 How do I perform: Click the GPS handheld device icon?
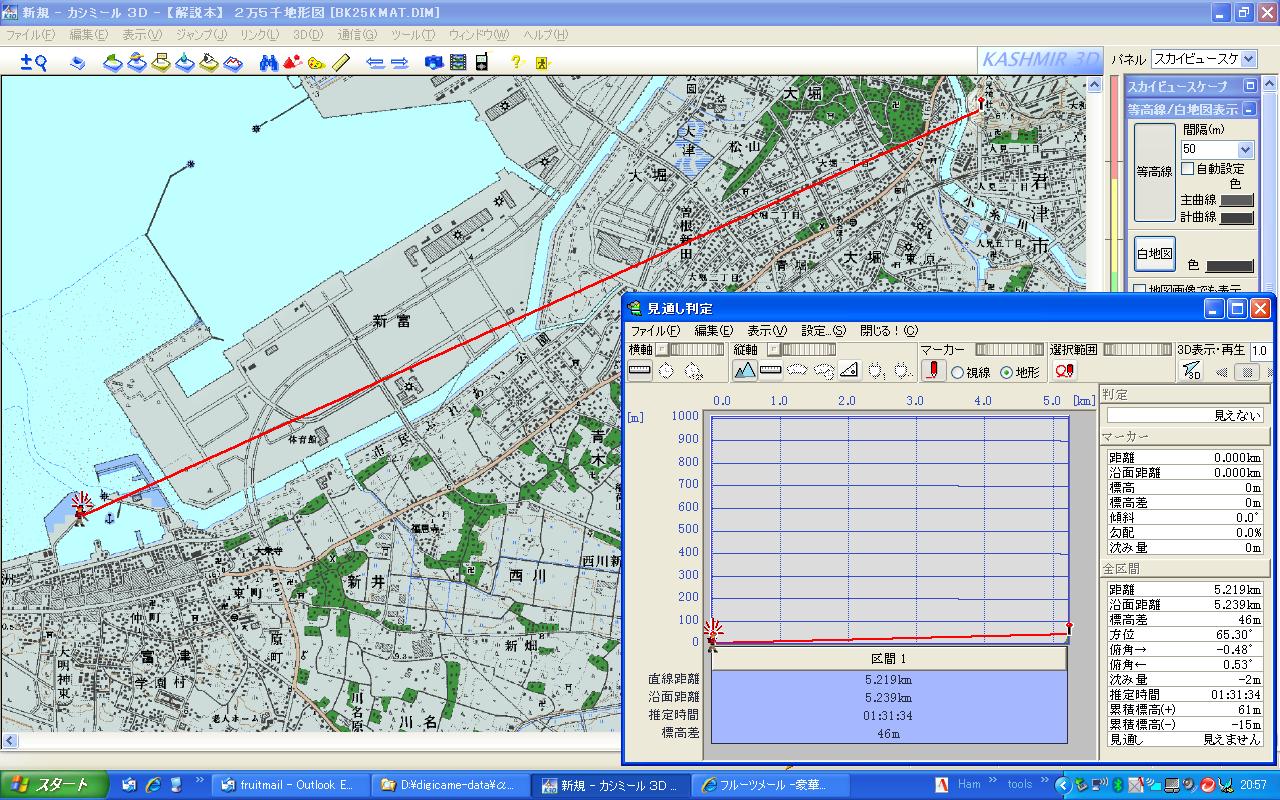tap(481, 62)
